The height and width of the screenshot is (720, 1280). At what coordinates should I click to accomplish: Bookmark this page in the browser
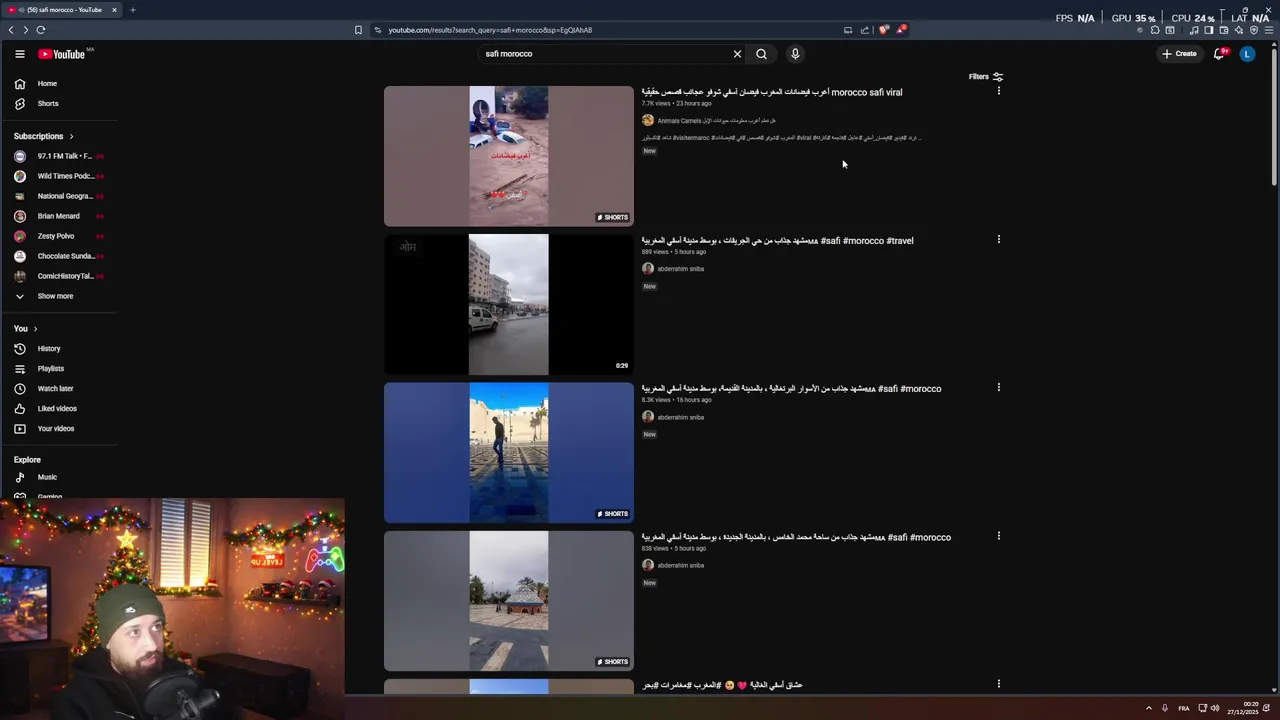click(x=358, y=30)
